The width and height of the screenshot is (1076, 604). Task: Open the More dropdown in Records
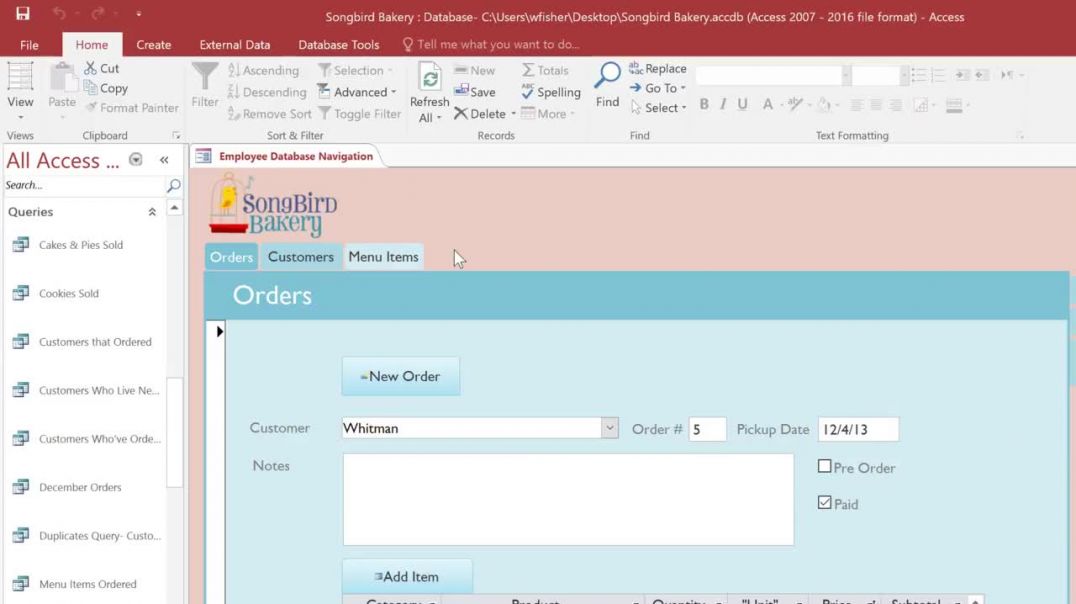(x=547, y=114)
